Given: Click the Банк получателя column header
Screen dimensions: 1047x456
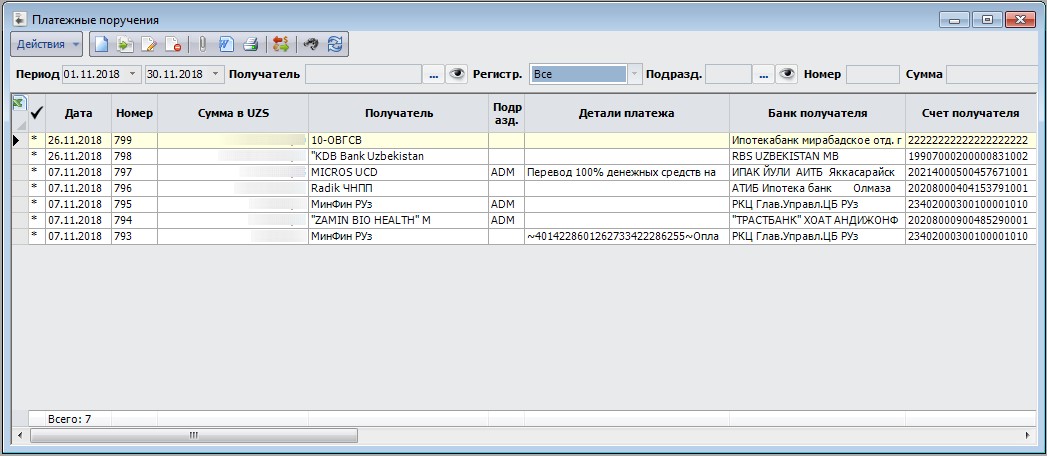Looking at the screenshot, I should coord(817,113).
